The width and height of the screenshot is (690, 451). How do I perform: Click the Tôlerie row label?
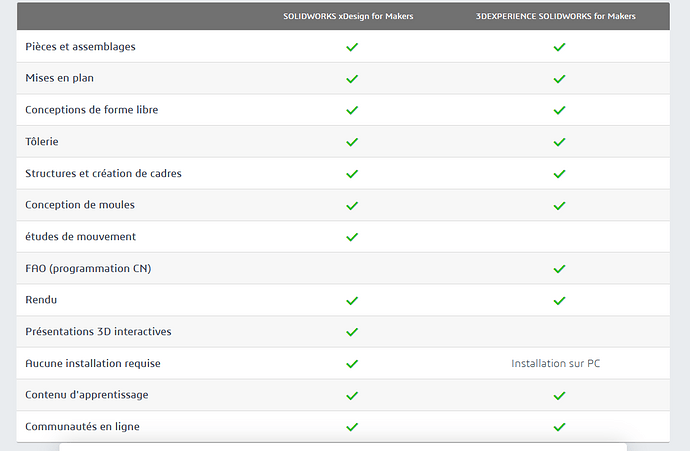[42, 141]
